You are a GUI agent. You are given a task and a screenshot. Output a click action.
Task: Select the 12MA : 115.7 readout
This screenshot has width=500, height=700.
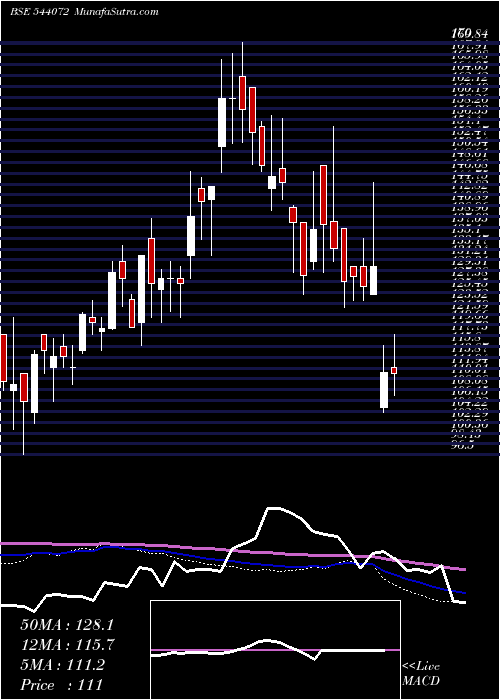pyautogui.click(x=67, y=644)
